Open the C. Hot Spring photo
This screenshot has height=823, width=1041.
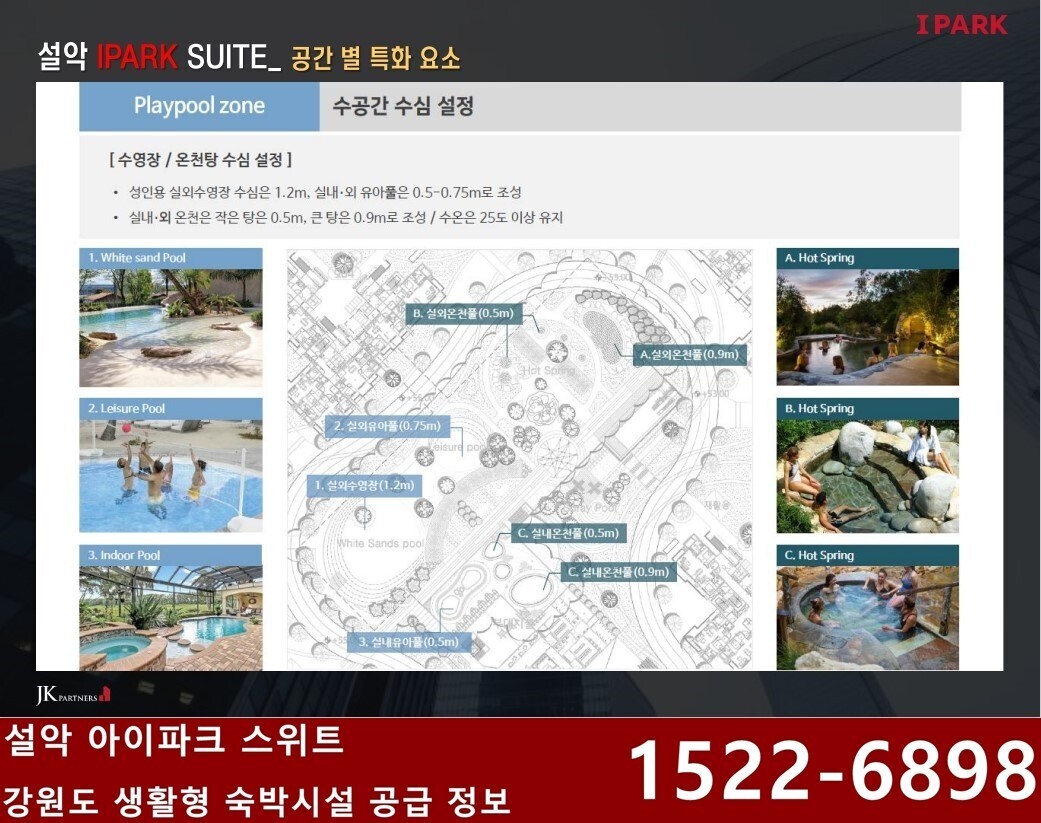coord(868,618)
